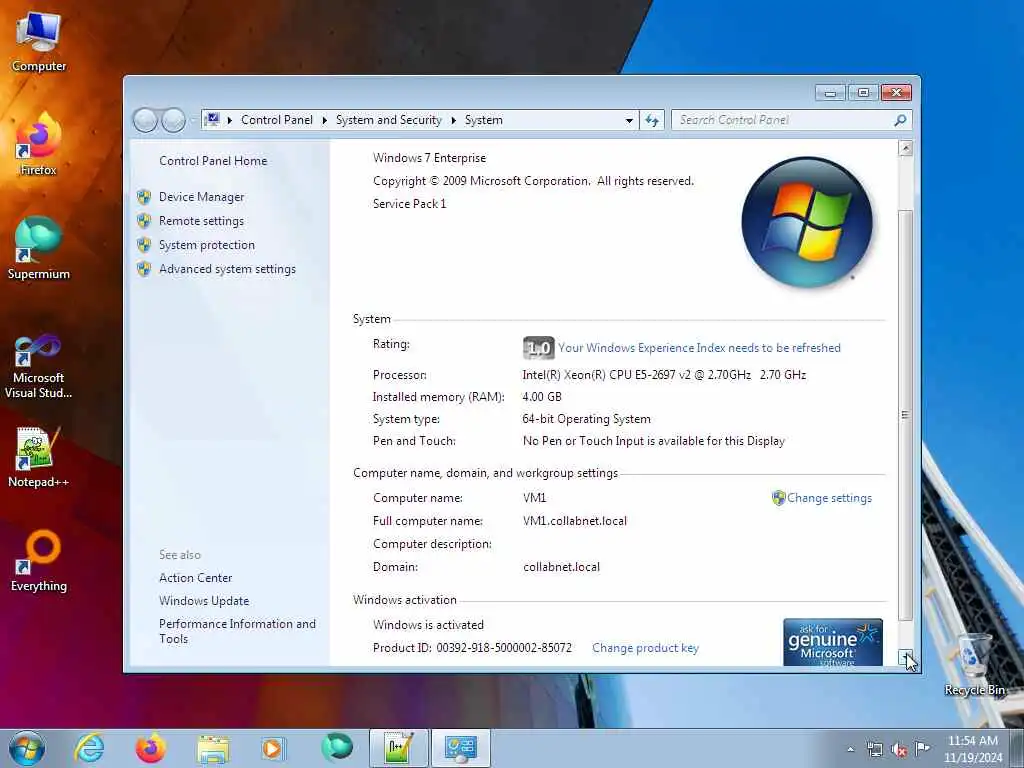Click System and Security breadcrumb
The image size is (1024, 768).
coord(389,120)
